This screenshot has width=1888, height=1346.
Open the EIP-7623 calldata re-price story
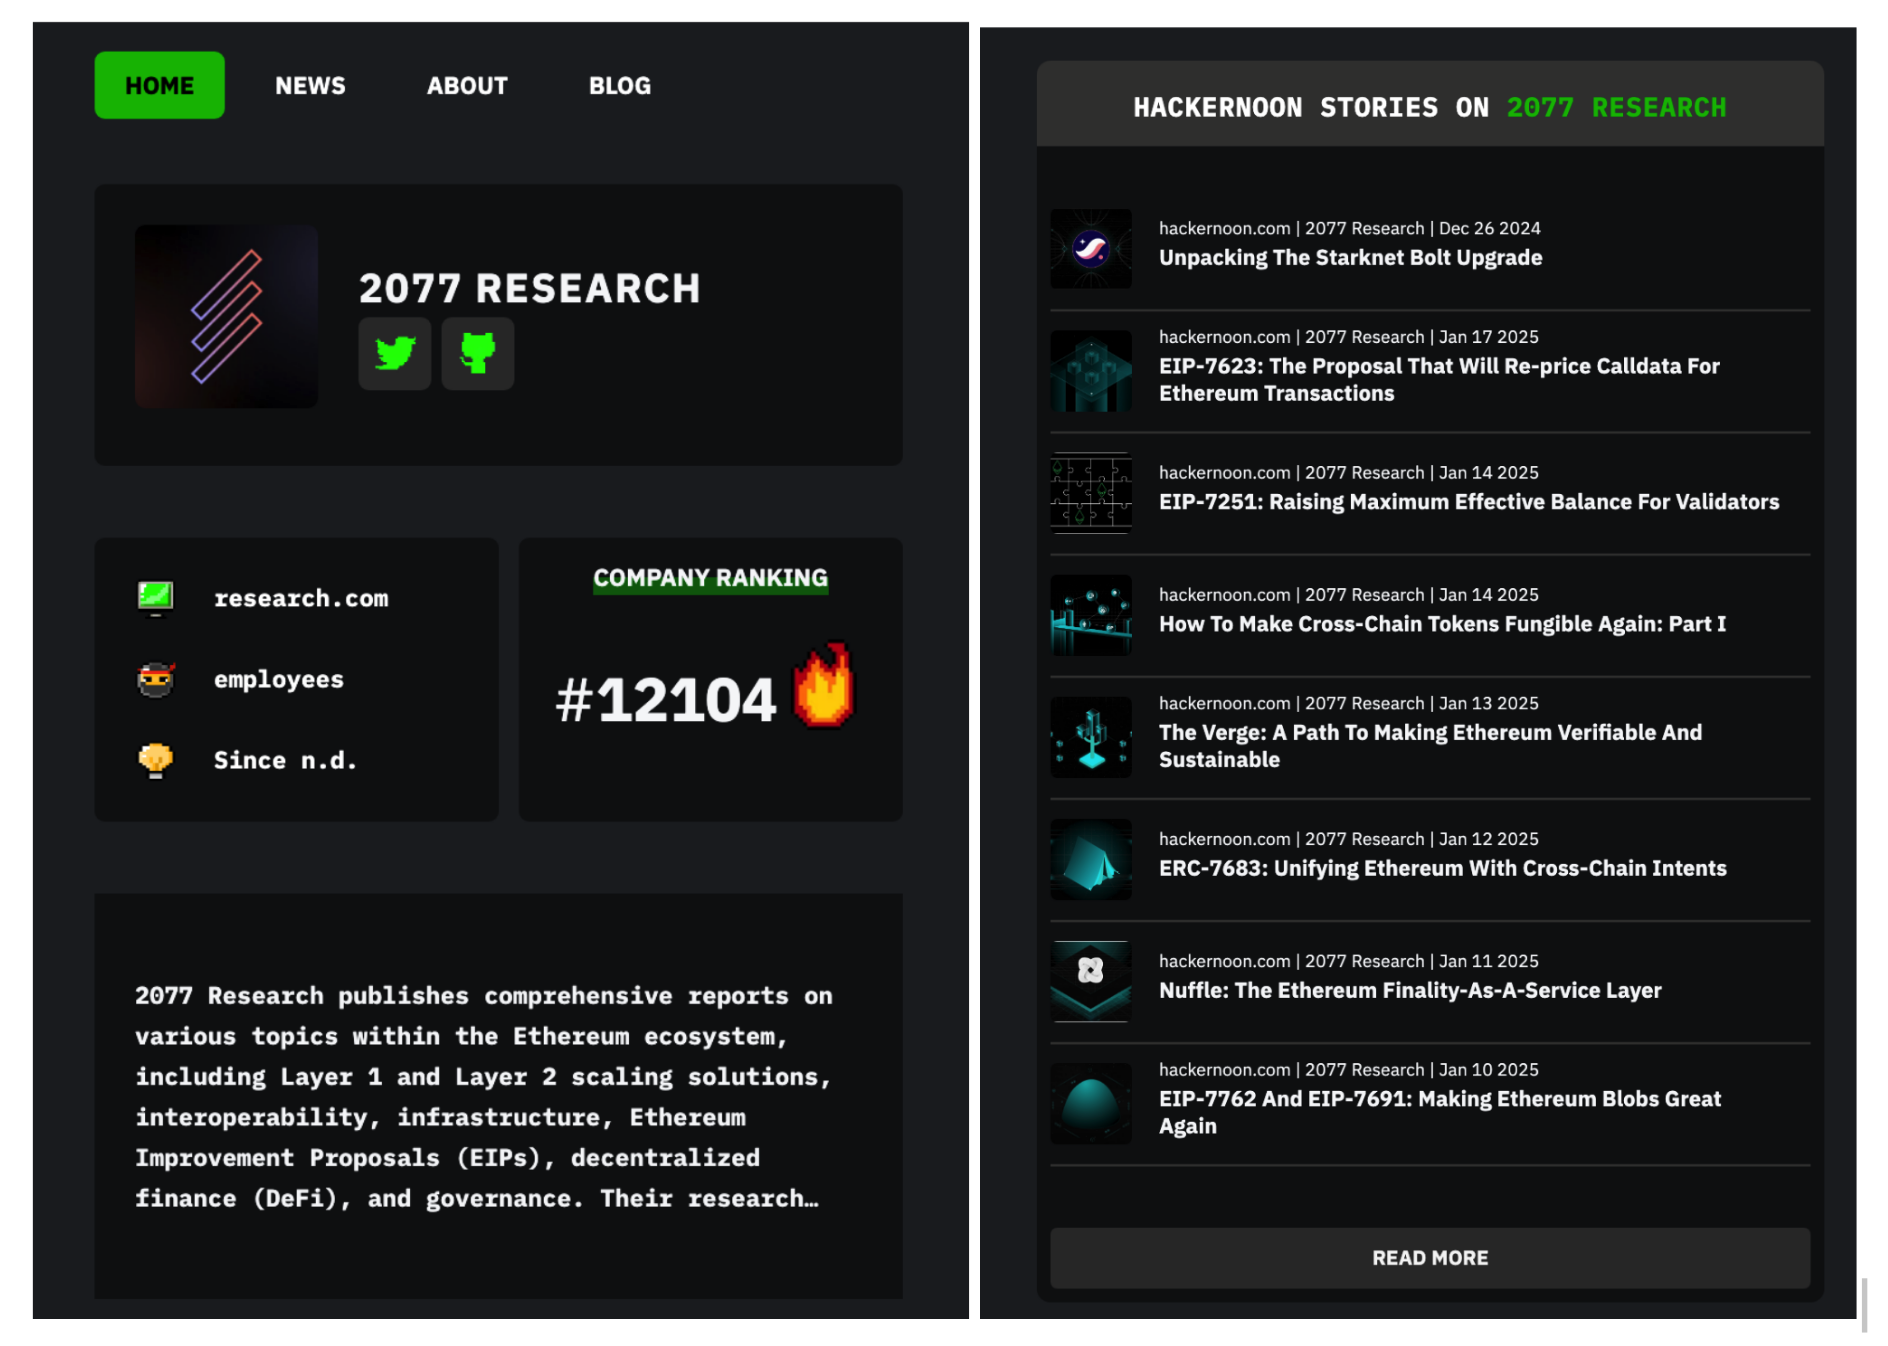point(1439,379)
